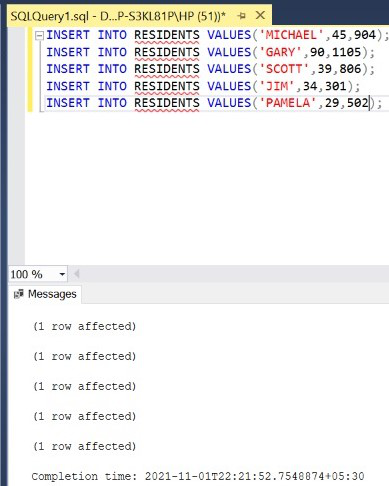389x486 pixels.
Task: Place cursor on 'GARY' value
Action: pos(280,52)
